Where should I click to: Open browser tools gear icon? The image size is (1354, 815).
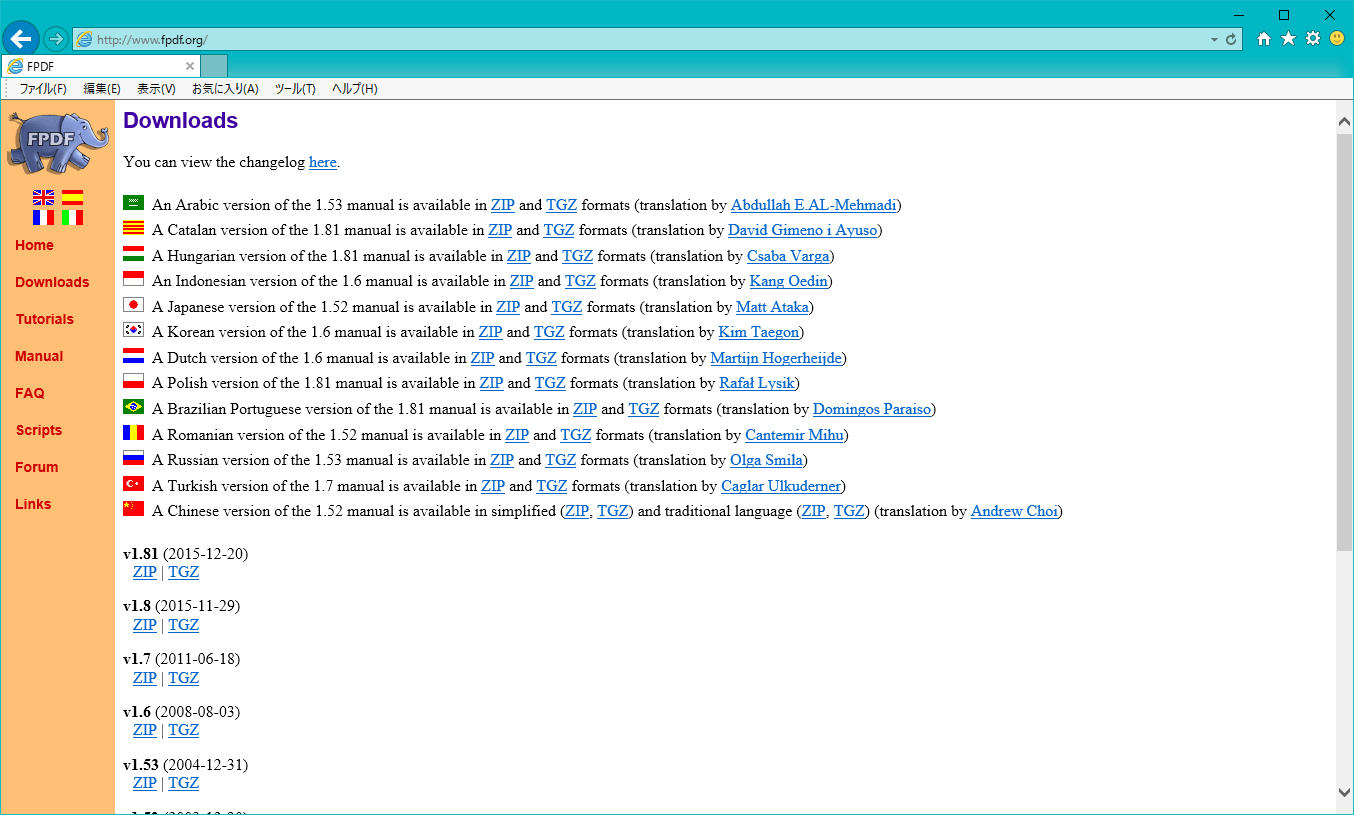1313,39
